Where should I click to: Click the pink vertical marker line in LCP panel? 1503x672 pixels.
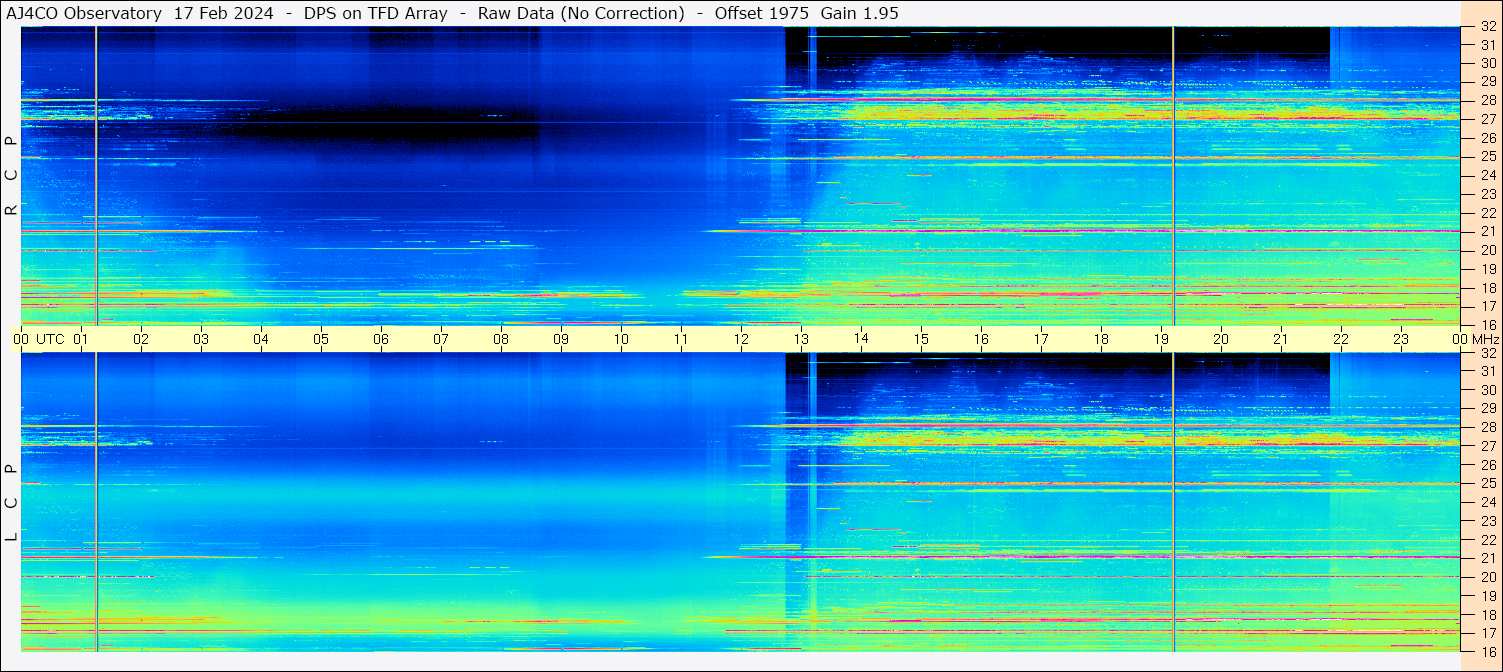coord(1173,500)
